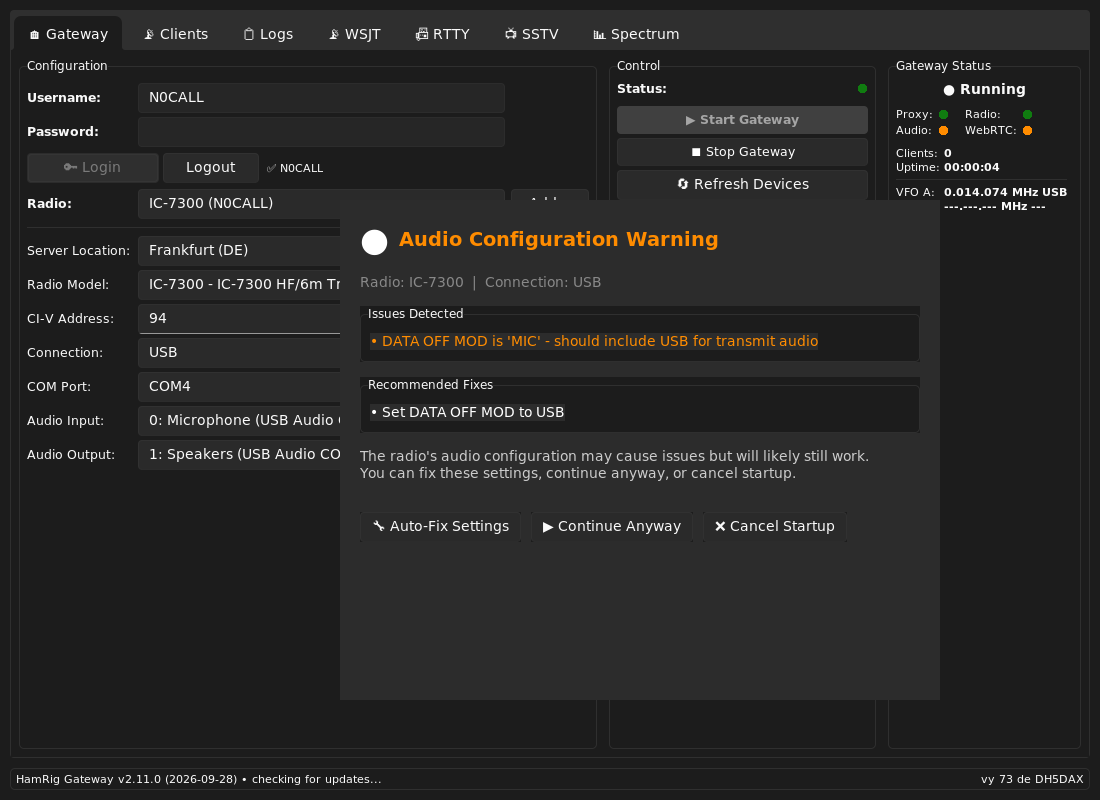The height and width of the screenshot is (800, 1100).
Task: Click the WebRTC orange status dot
Action: coord(1027,131)
